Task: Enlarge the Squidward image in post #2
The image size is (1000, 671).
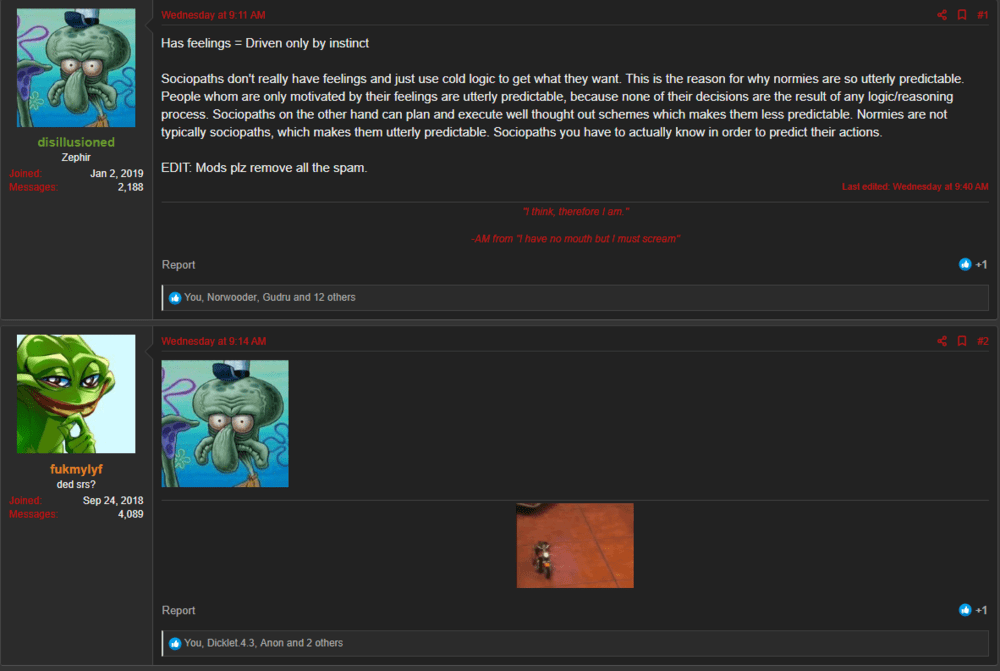Action: pyautogui.click(x=225, y=424)
